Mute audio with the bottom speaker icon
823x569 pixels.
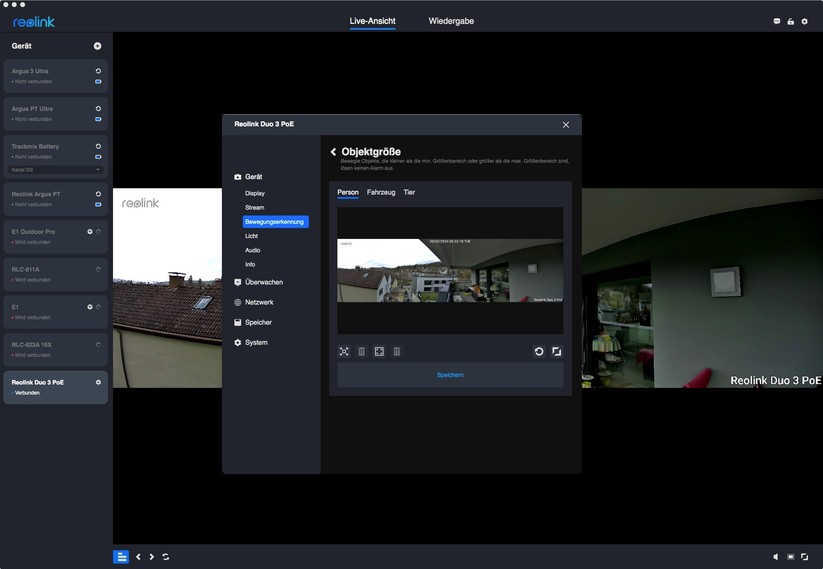pos(775,557)
